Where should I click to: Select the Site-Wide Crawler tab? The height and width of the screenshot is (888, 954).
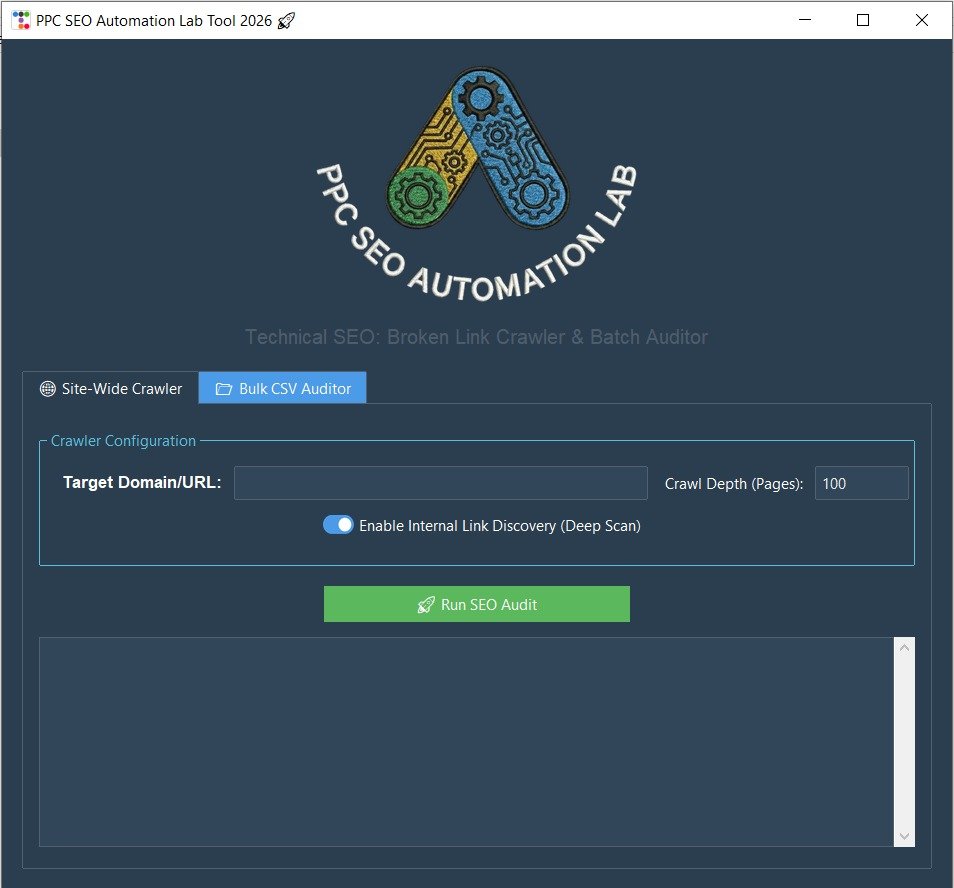pyautogui.click(x=110, y=388)
